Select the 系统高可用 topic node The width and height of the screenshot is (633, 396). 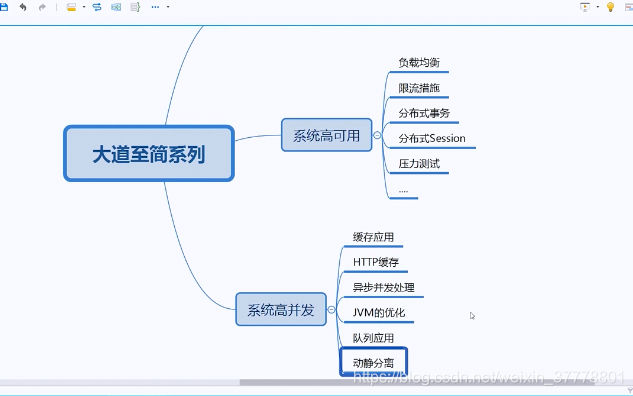point(326,135)
